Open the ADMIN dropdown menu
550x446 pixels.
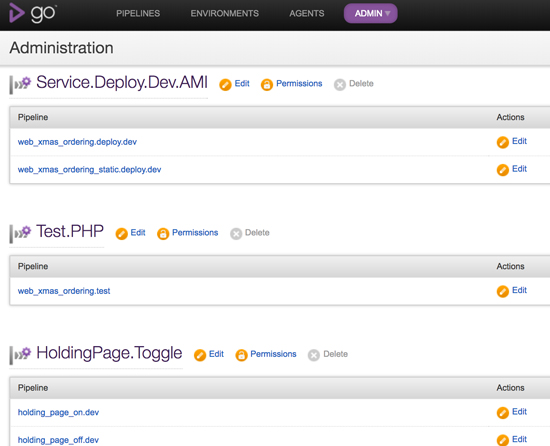370,13
